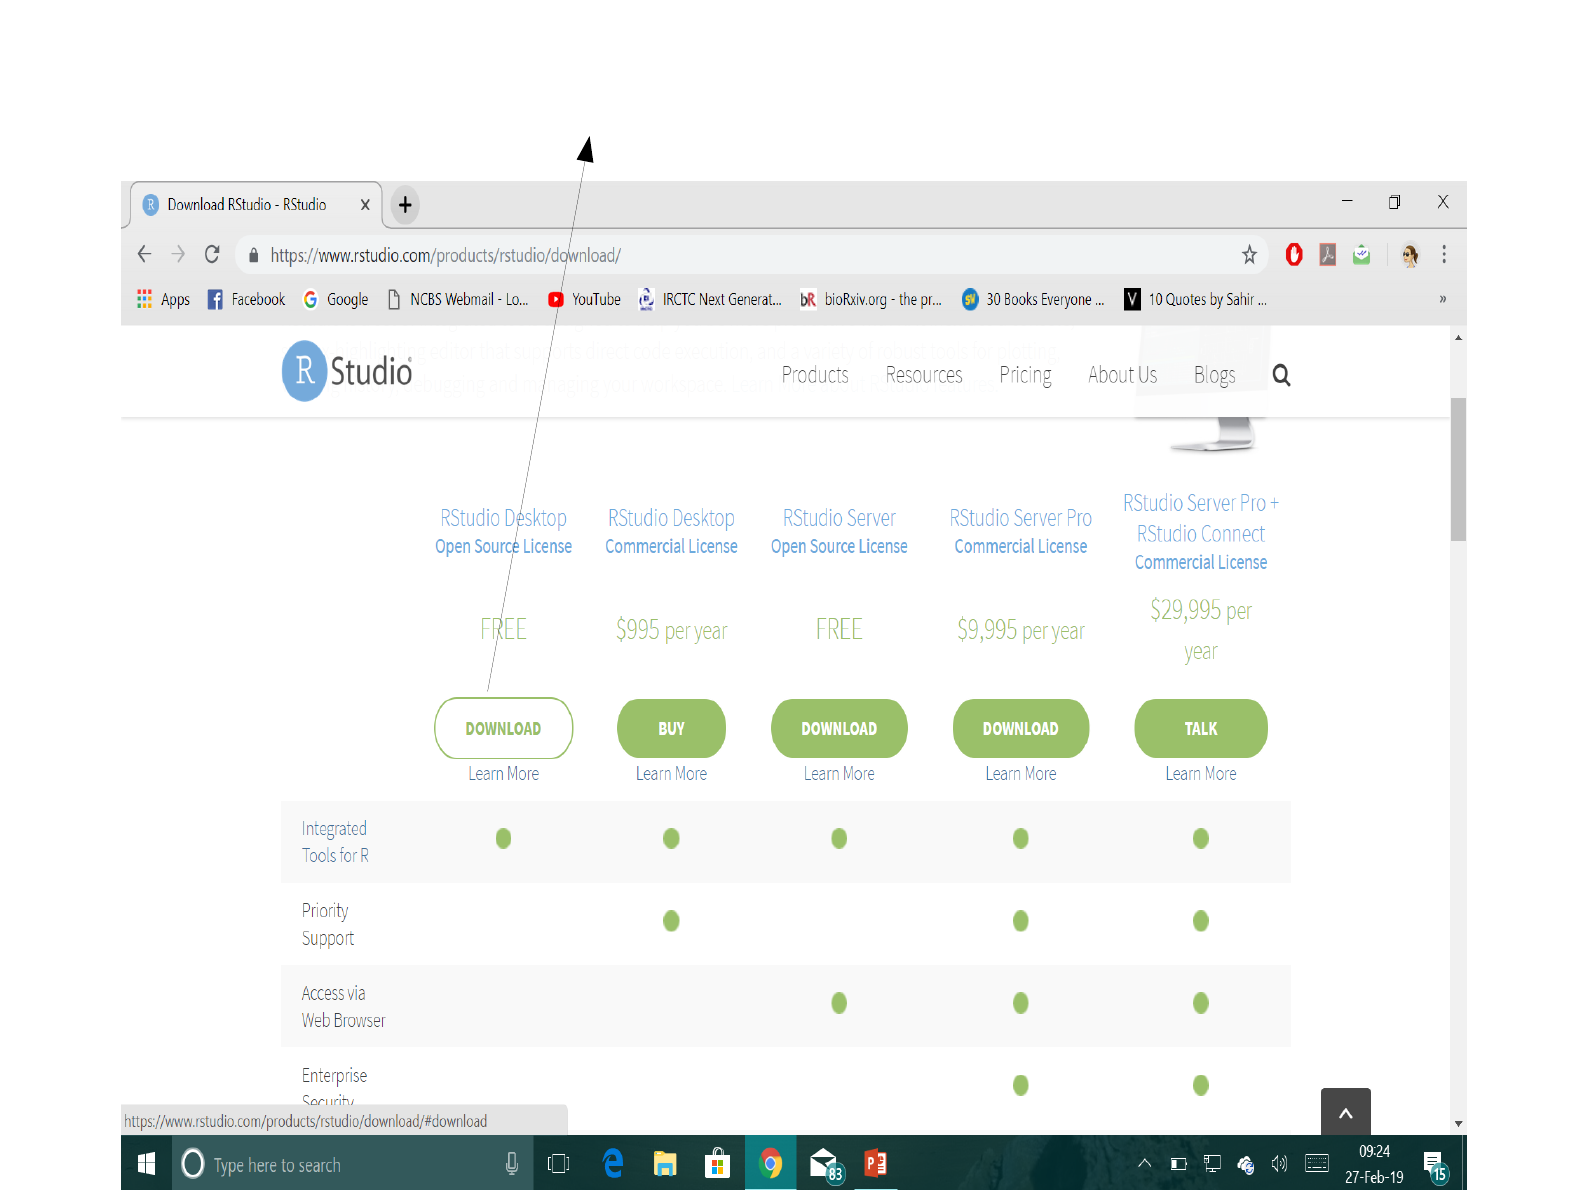Click BUY for RStudio Desktop Commercial License

tap(671, 728)
